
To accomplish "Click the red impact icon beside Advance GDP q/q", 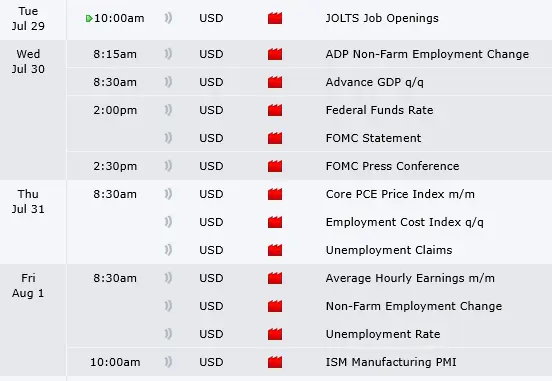I will pyautogui.click(x=275, y=82).
